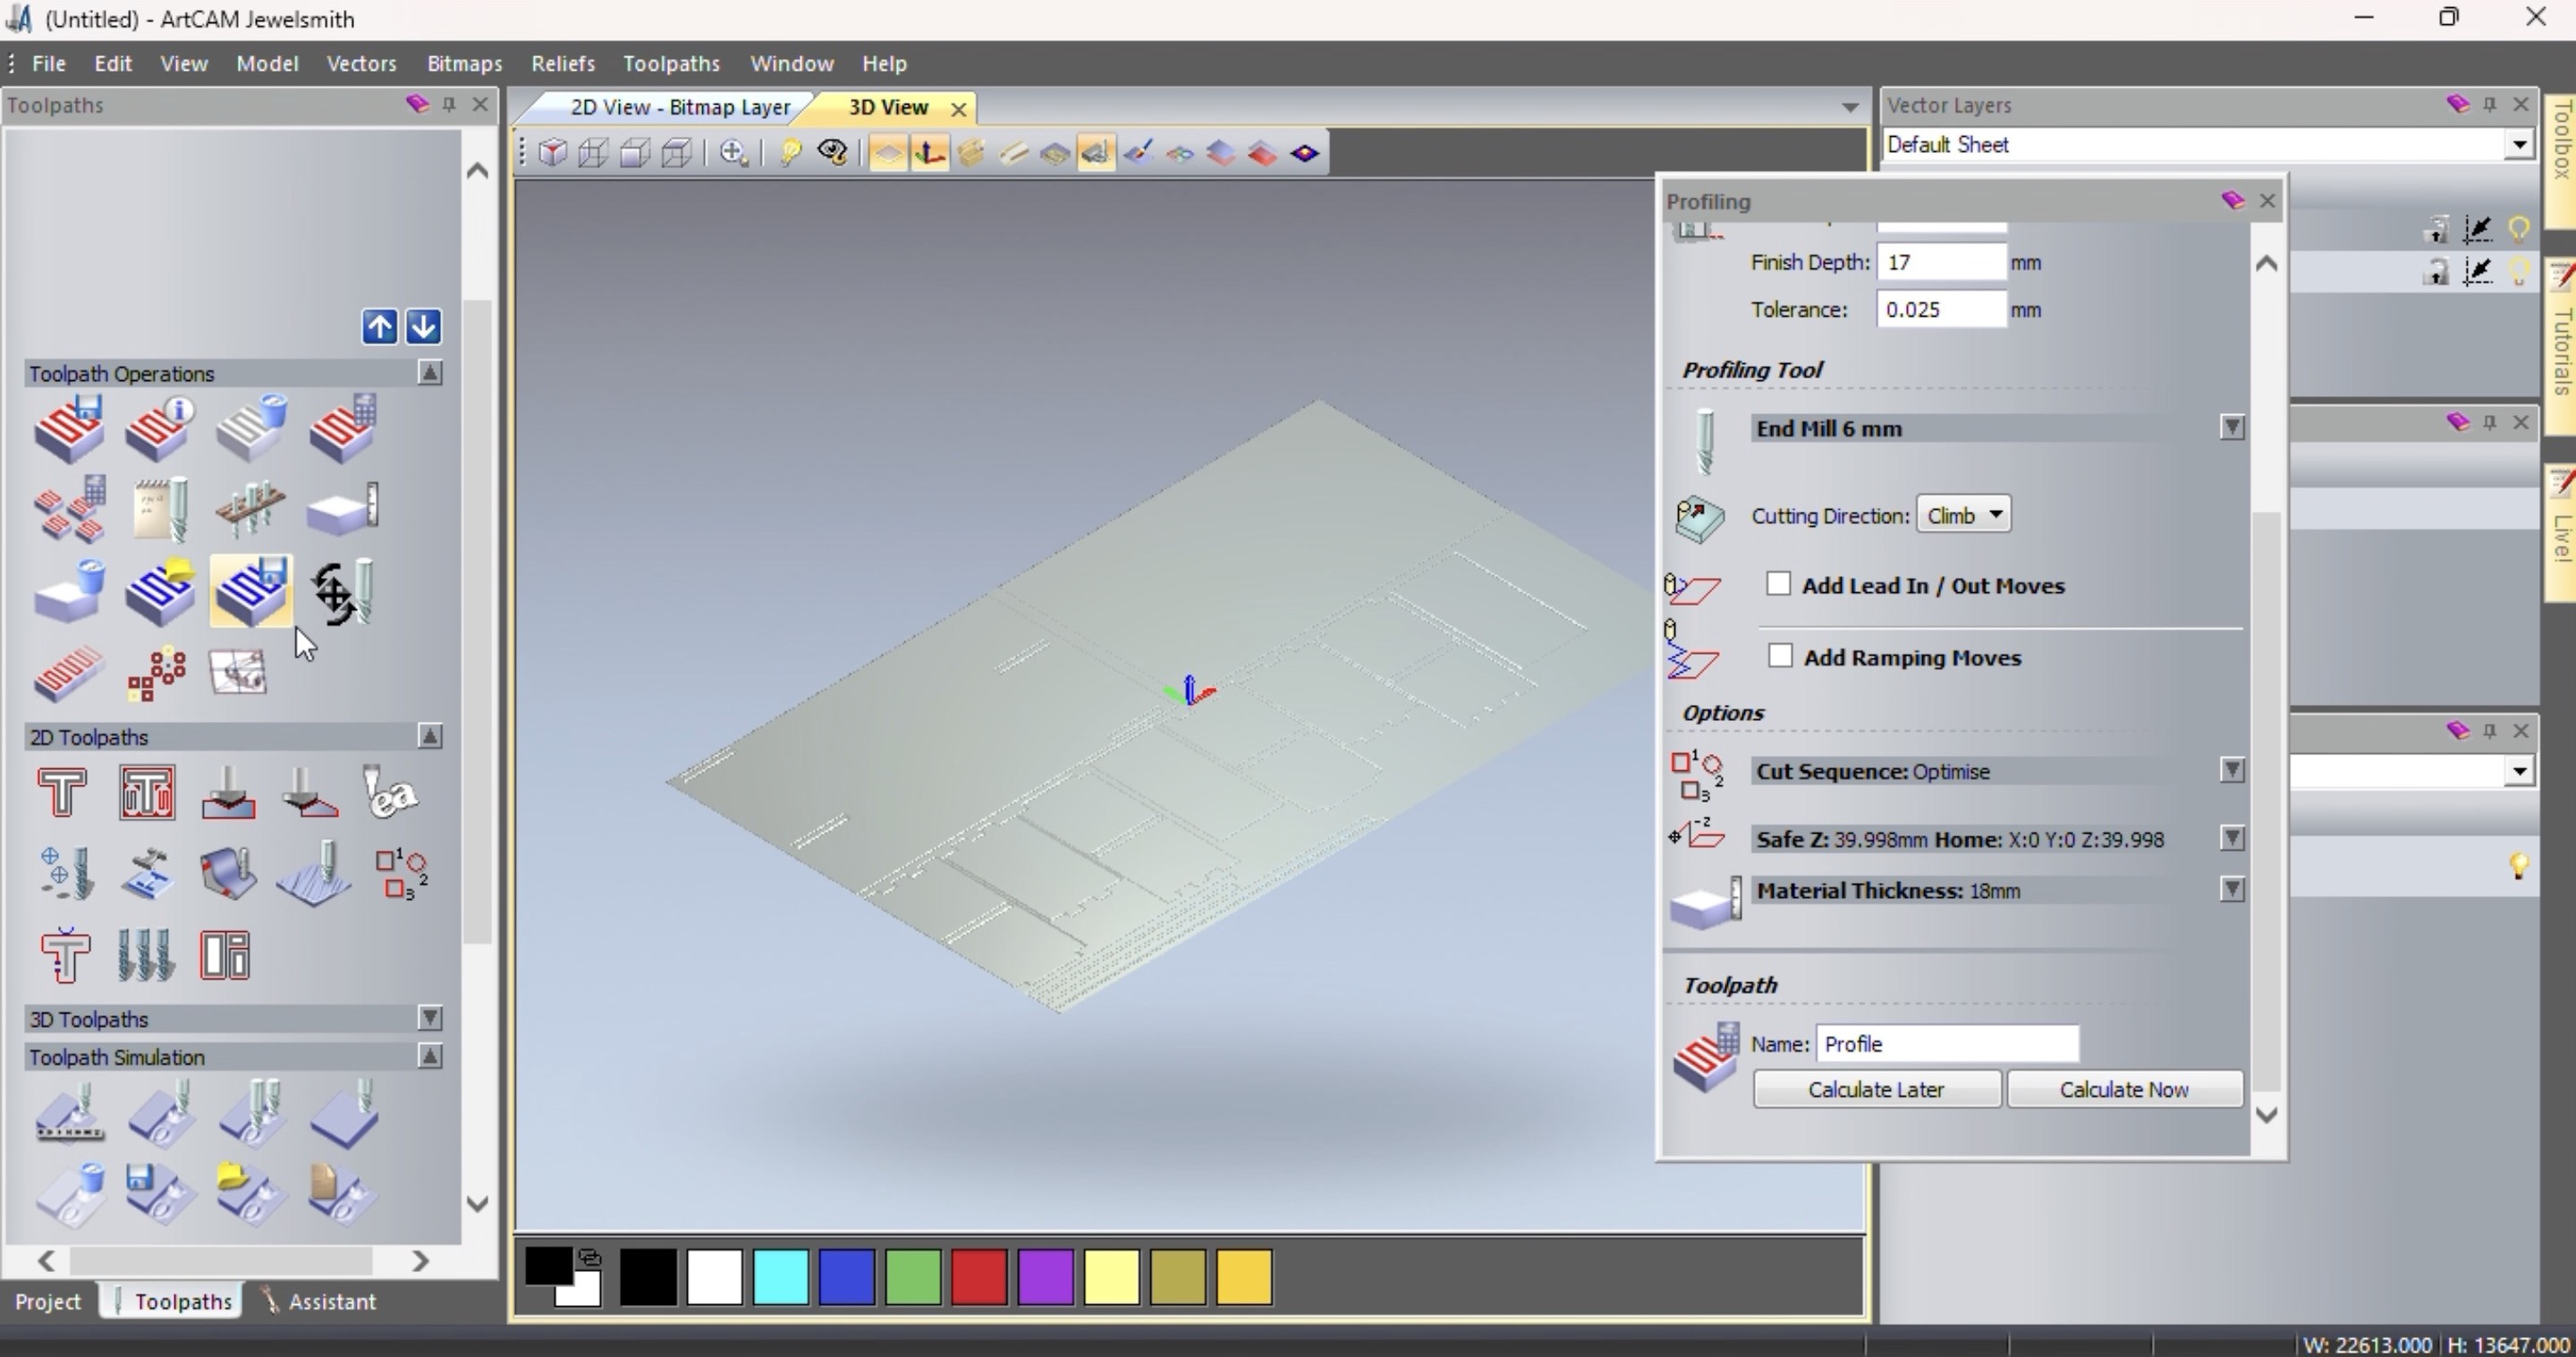Image resolution: width=2576 pixels, height=1357 pixels.
Task: Expand the Cut Sequence Optimise section
Action: pos(2231,771)
